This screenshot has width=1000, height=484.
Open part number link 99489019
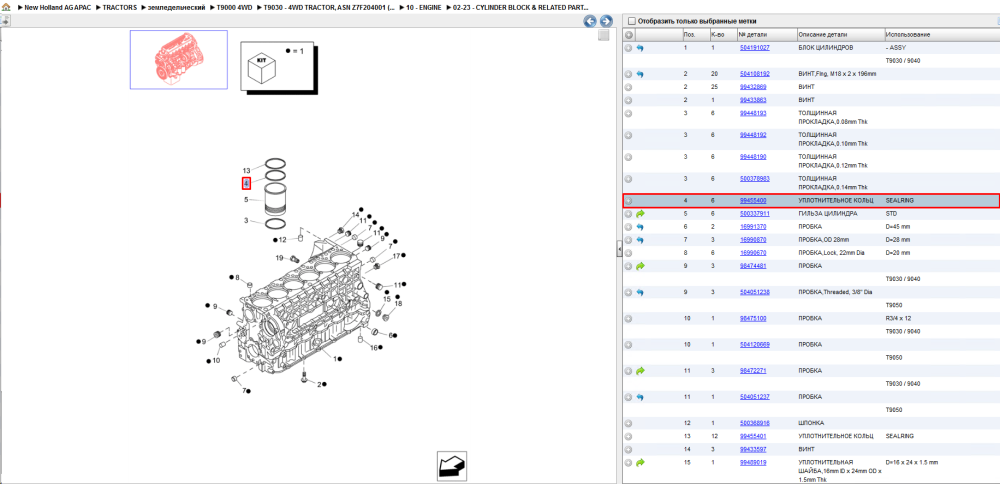coord(753,462)
